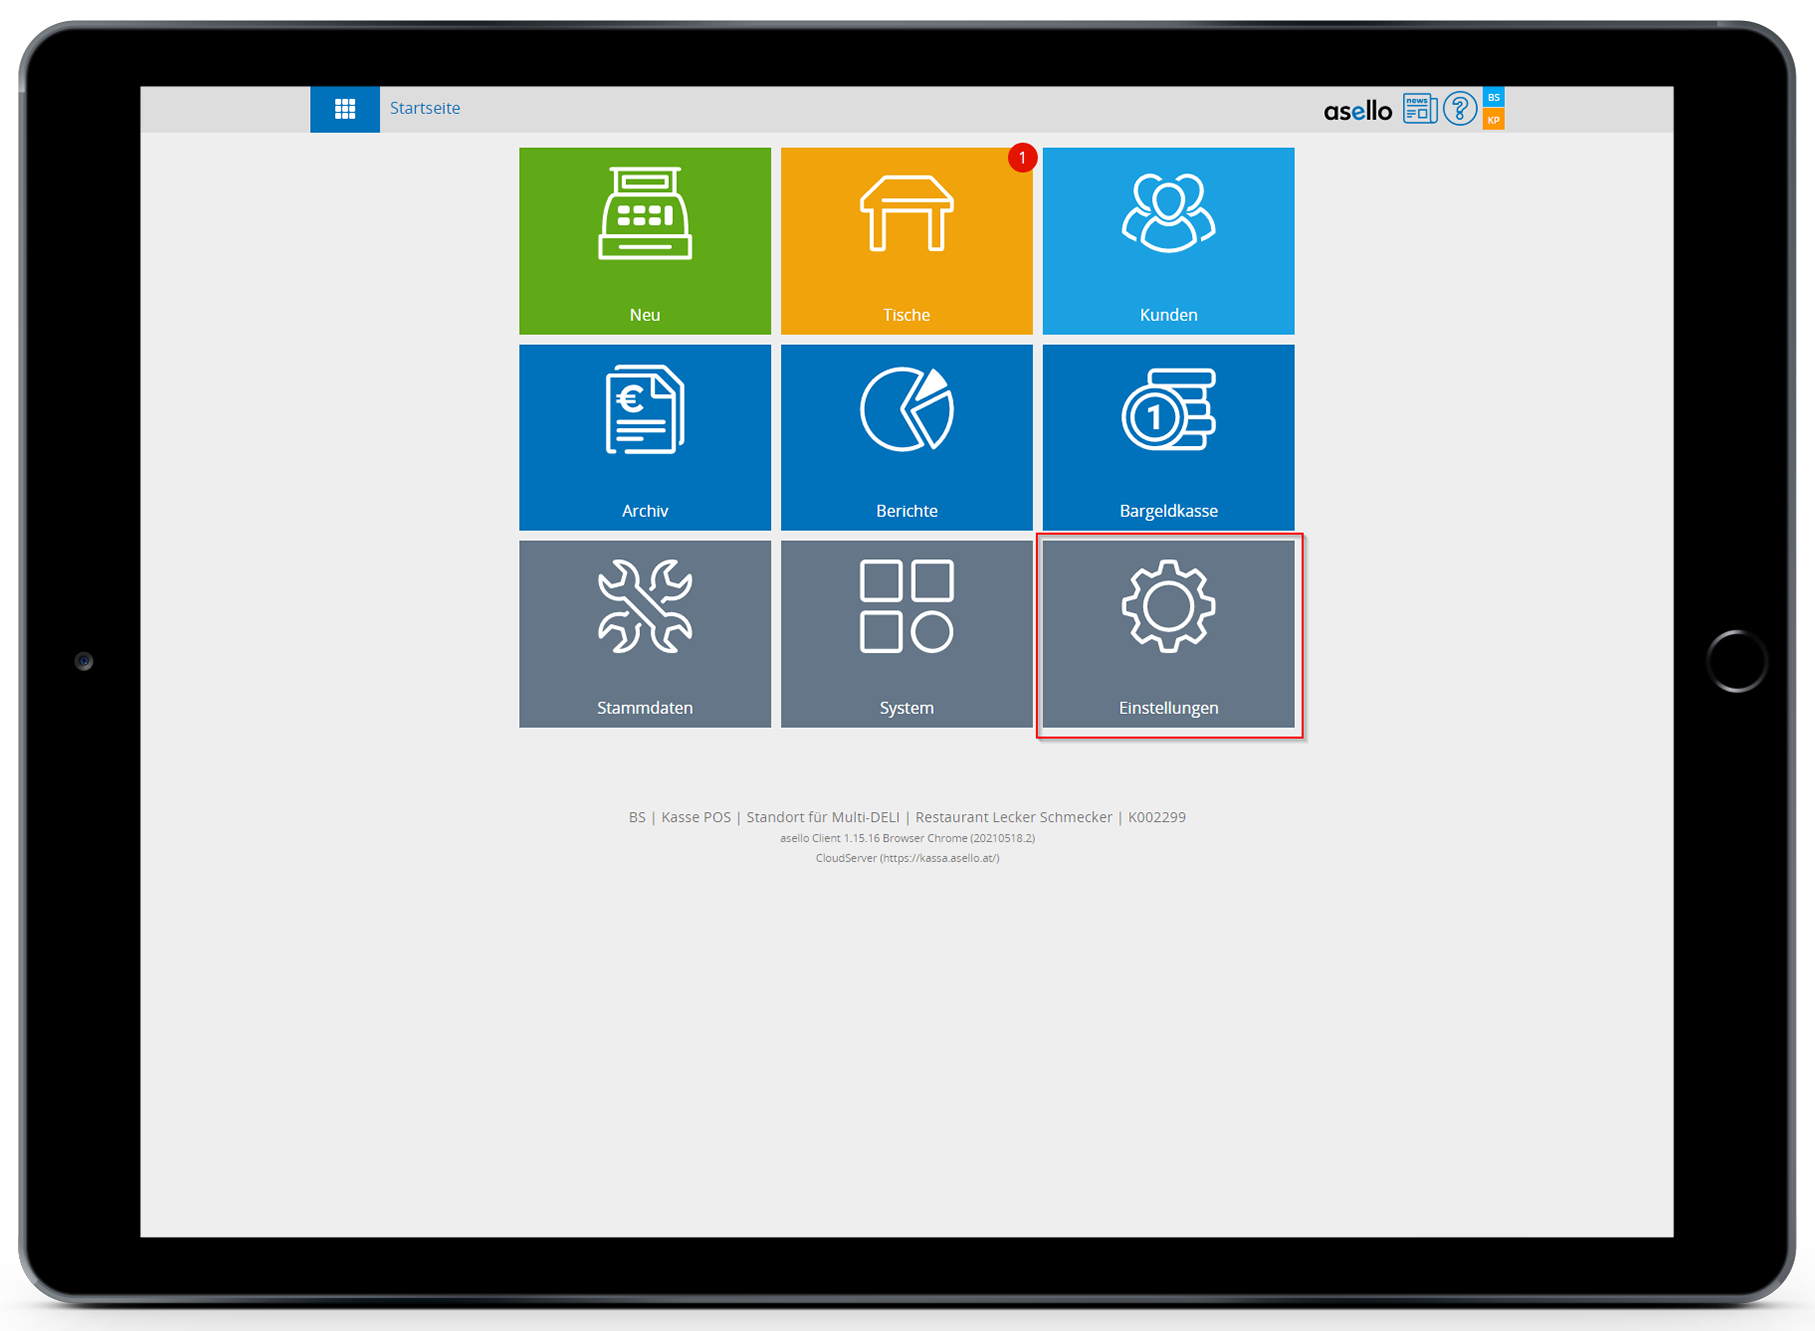Click the Einstellungen label text

pyautogui.click(x=1168, y=708)
